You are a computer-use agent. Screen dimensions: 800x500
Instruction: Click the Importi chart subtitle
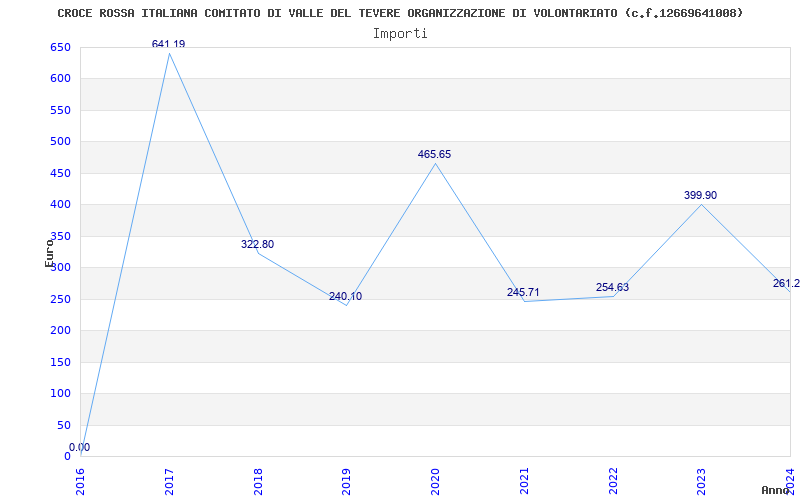point(400,34)
